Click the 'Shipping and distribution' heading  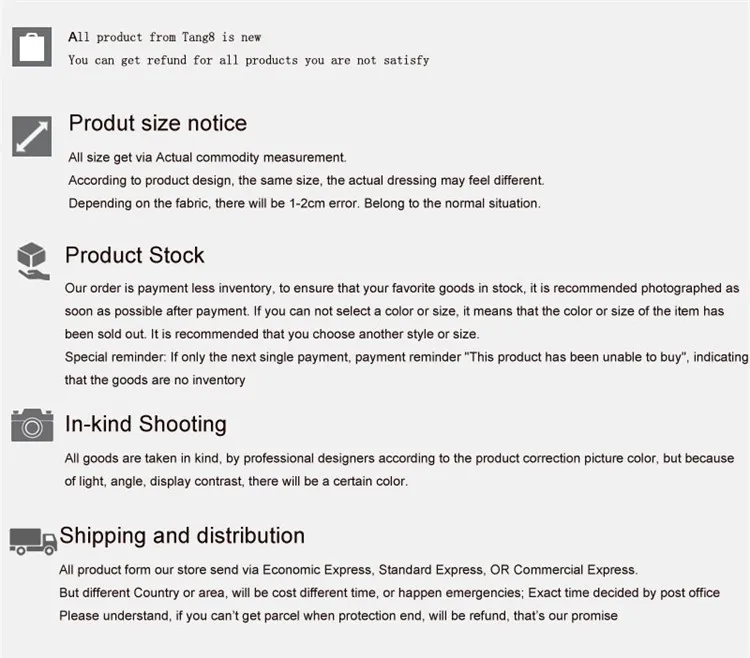(x=182, y=536)
